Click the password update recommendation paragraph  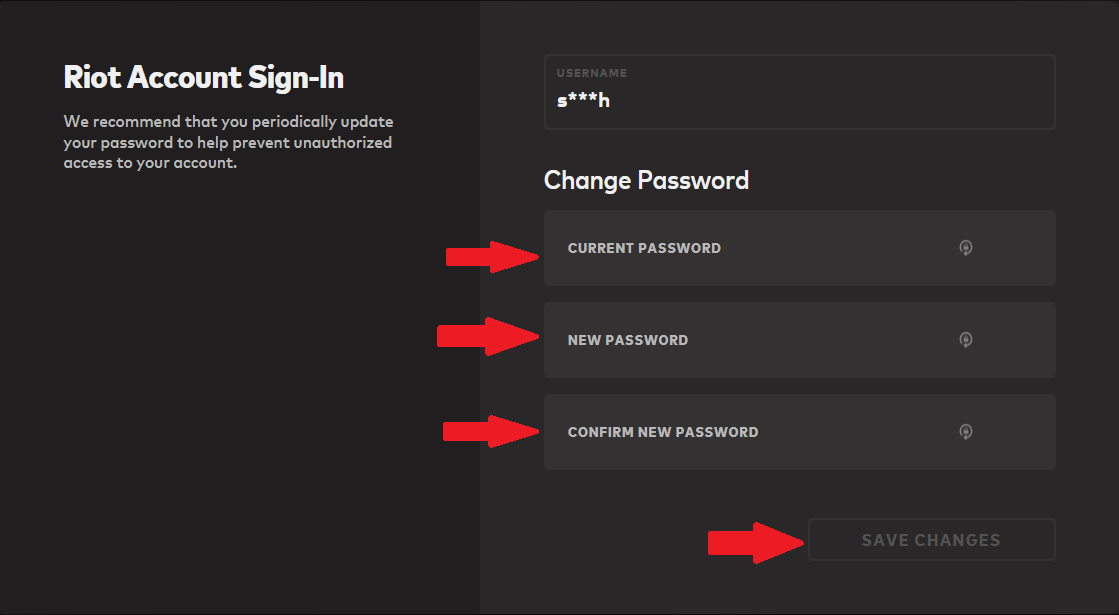click(x=228, y=142)
